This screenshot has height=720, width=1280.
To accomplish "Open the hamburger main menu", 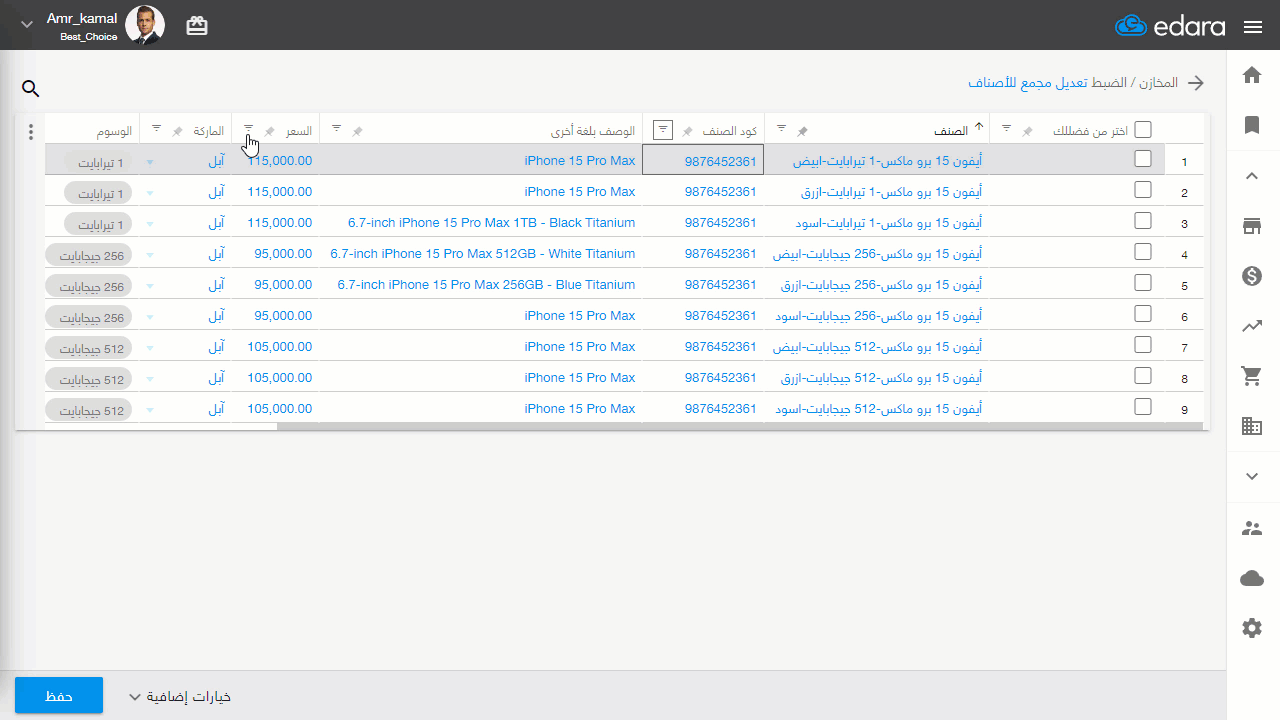I will [1253, 27].
